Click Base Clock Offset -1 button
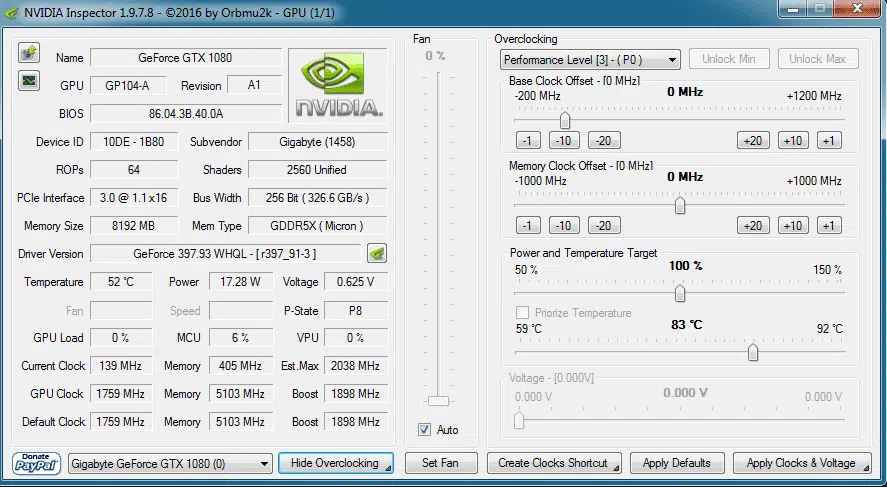Viewport: 887px width, 487px height. tap(528, 140)
